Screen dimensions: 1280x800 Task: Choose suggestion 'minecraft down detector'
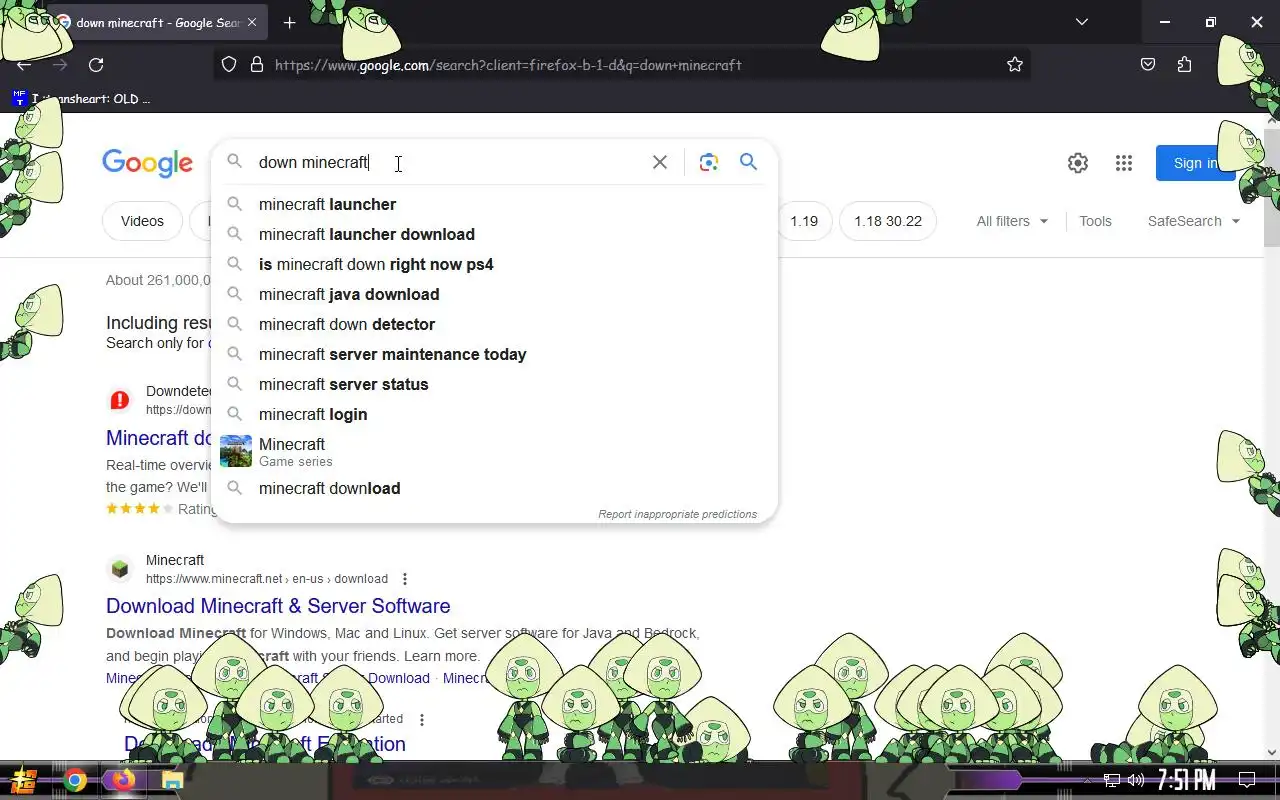[x=495, y=324]
